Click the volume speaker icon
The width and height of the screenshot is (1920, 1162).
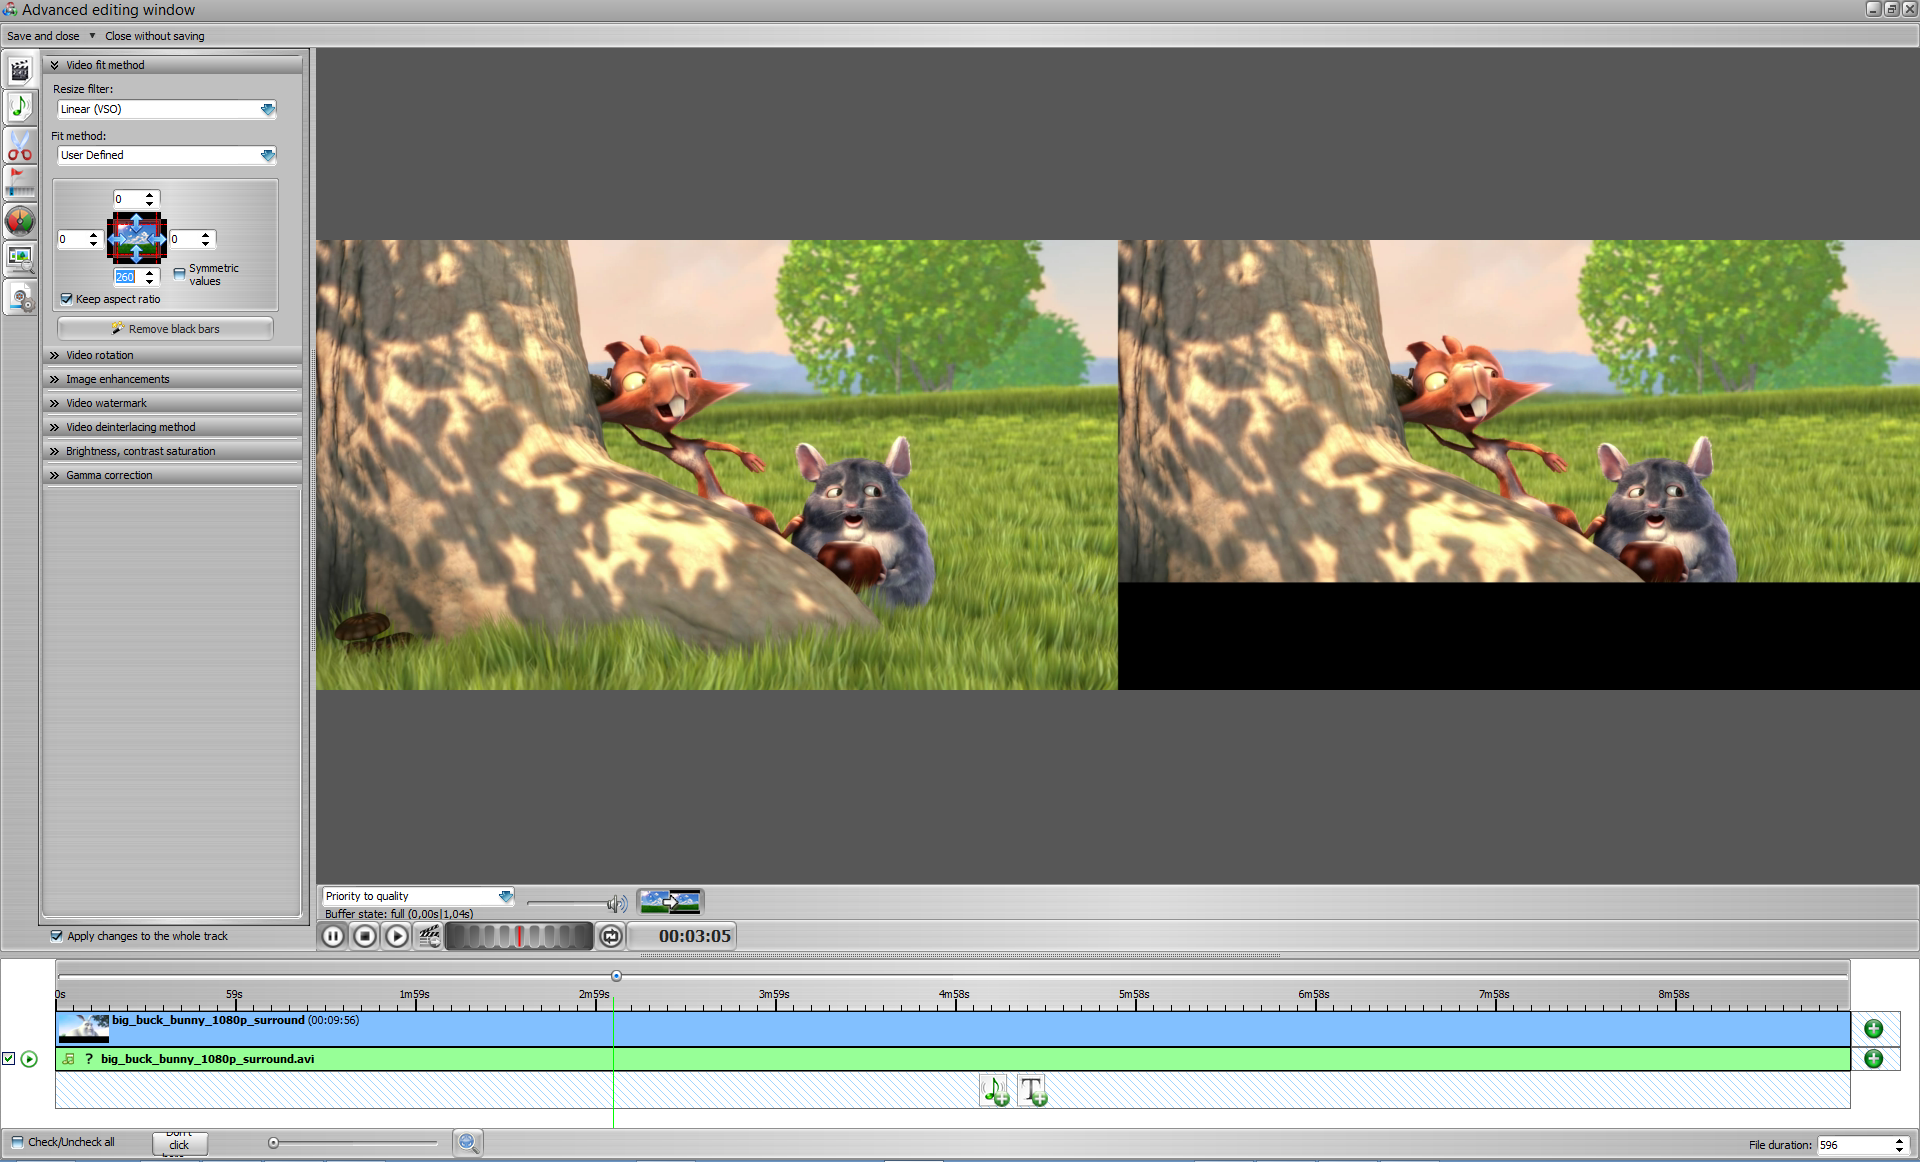(617, 904)
